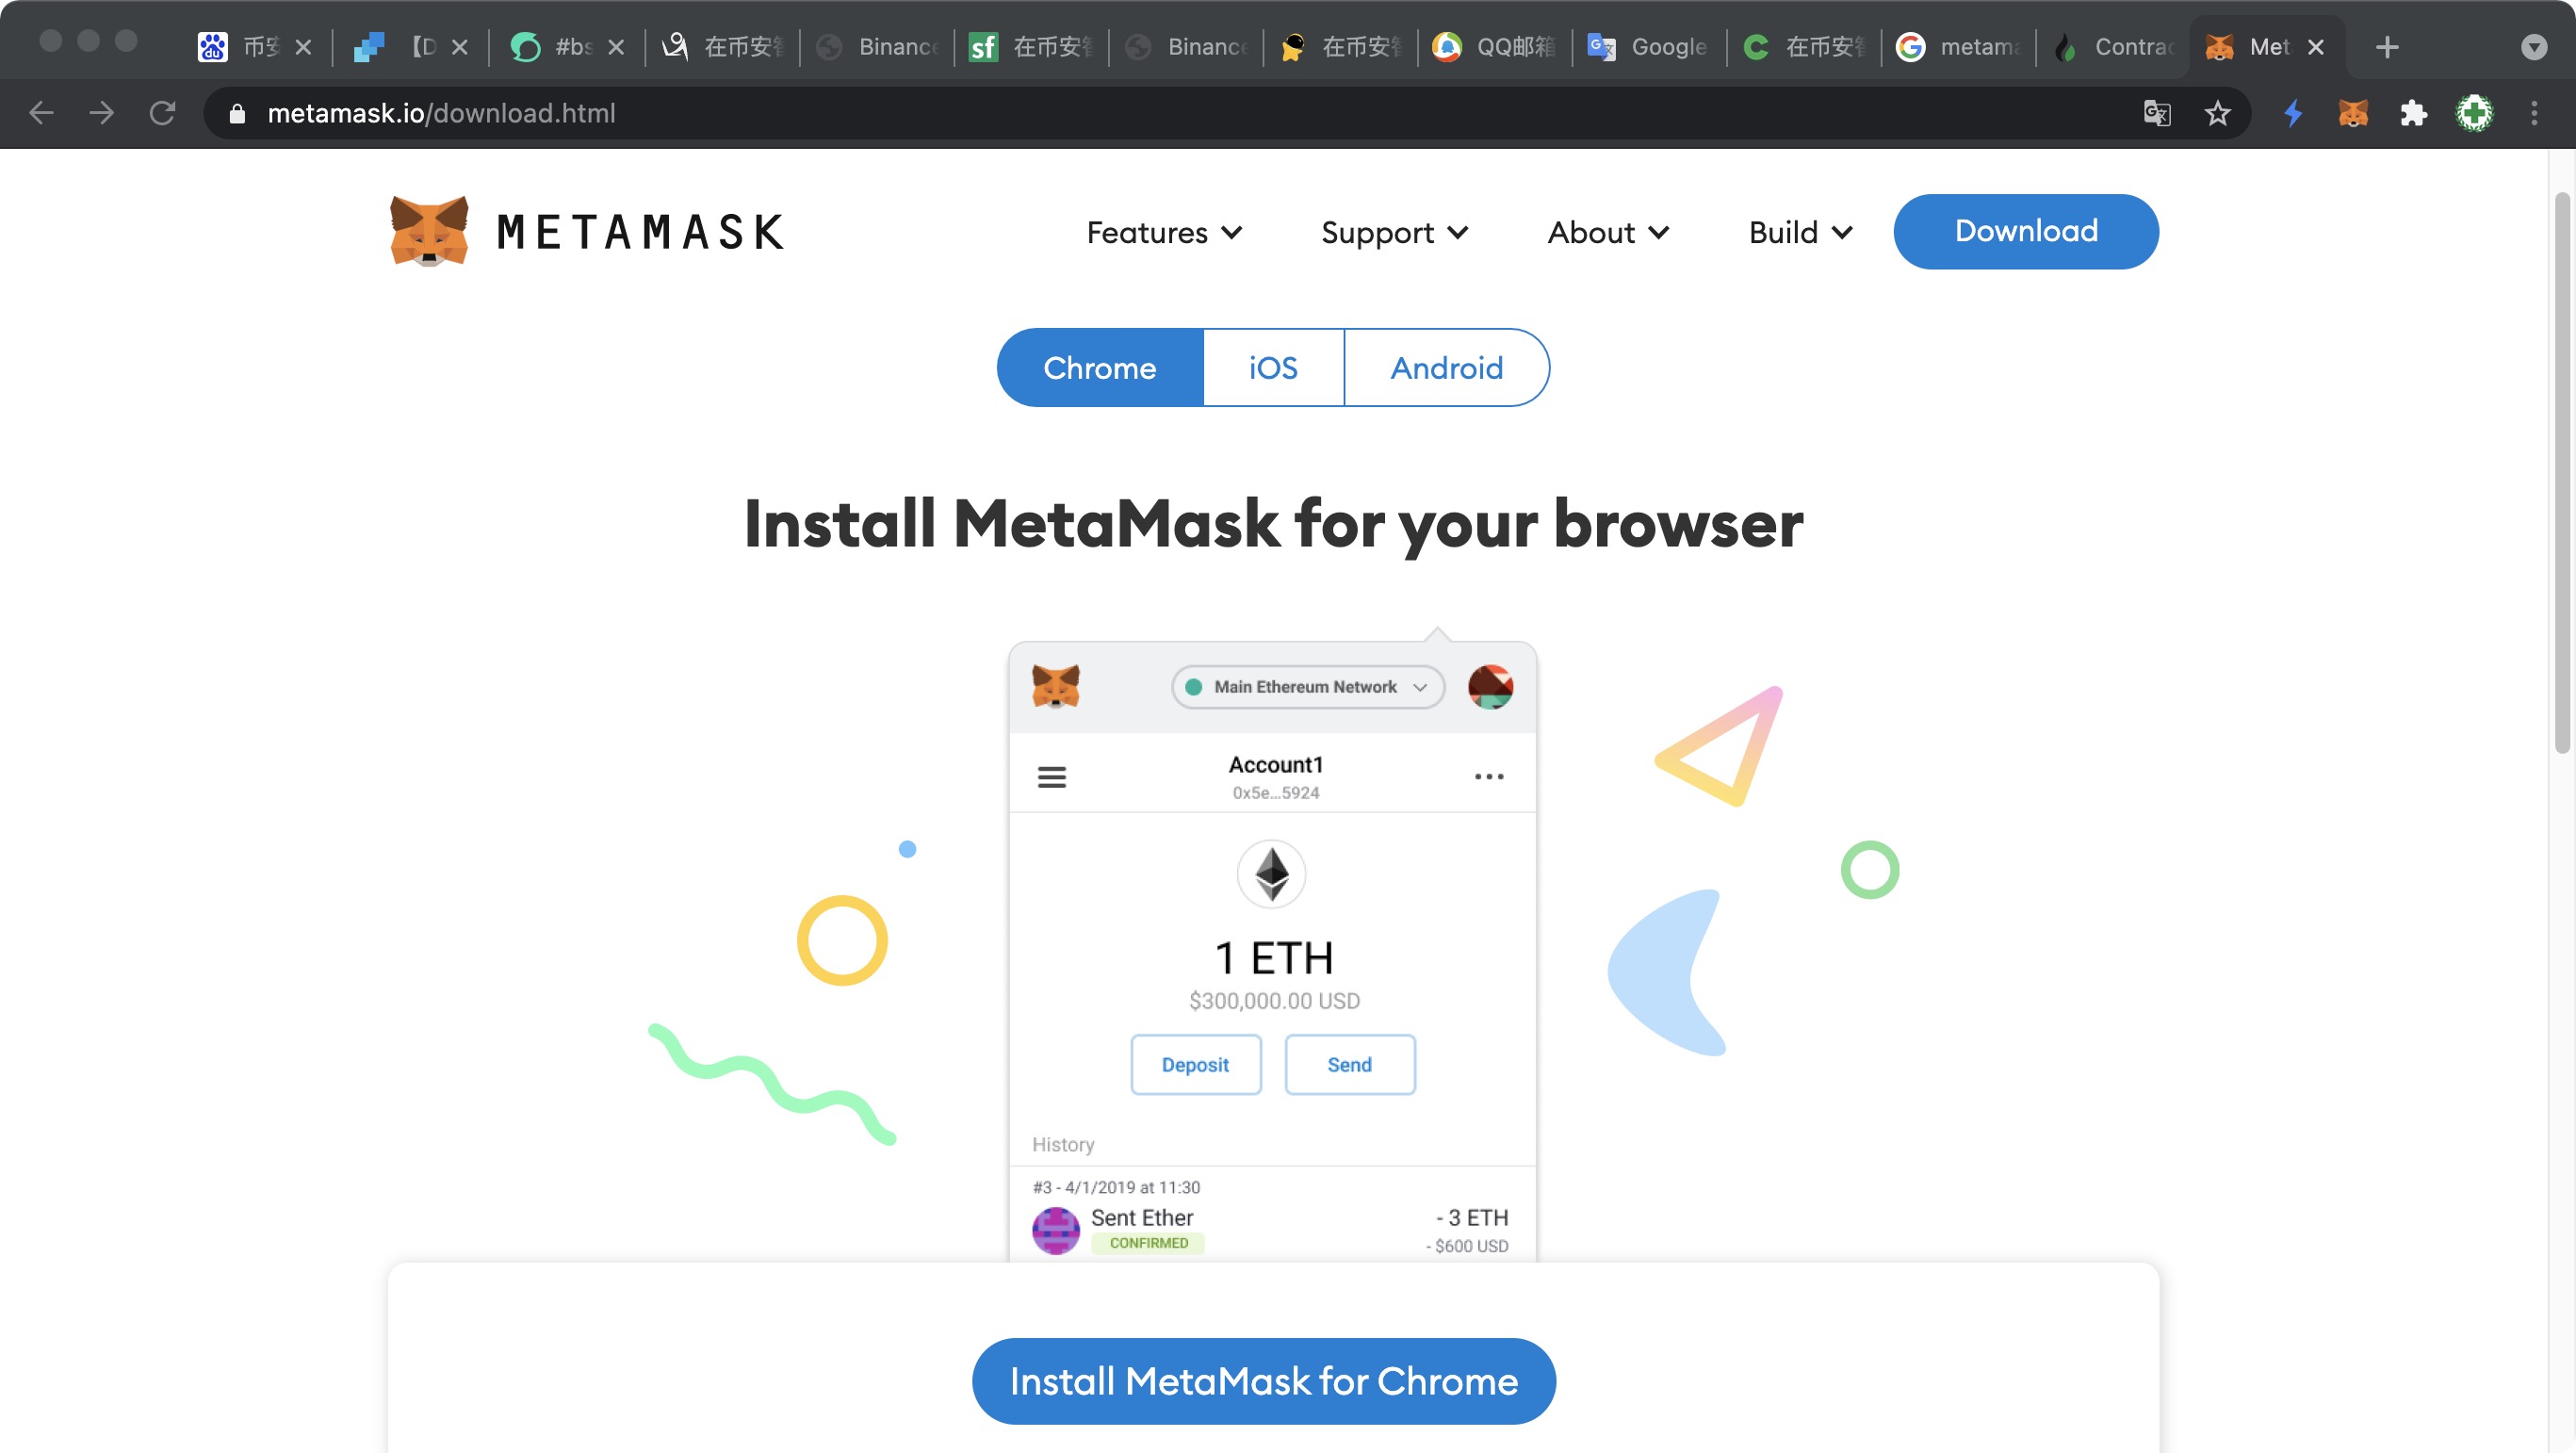The width and height of the screenshot is (2576, 1453).
Task: Open the Google Translate icon in the address bar
Action: [x=2157, y=113]
